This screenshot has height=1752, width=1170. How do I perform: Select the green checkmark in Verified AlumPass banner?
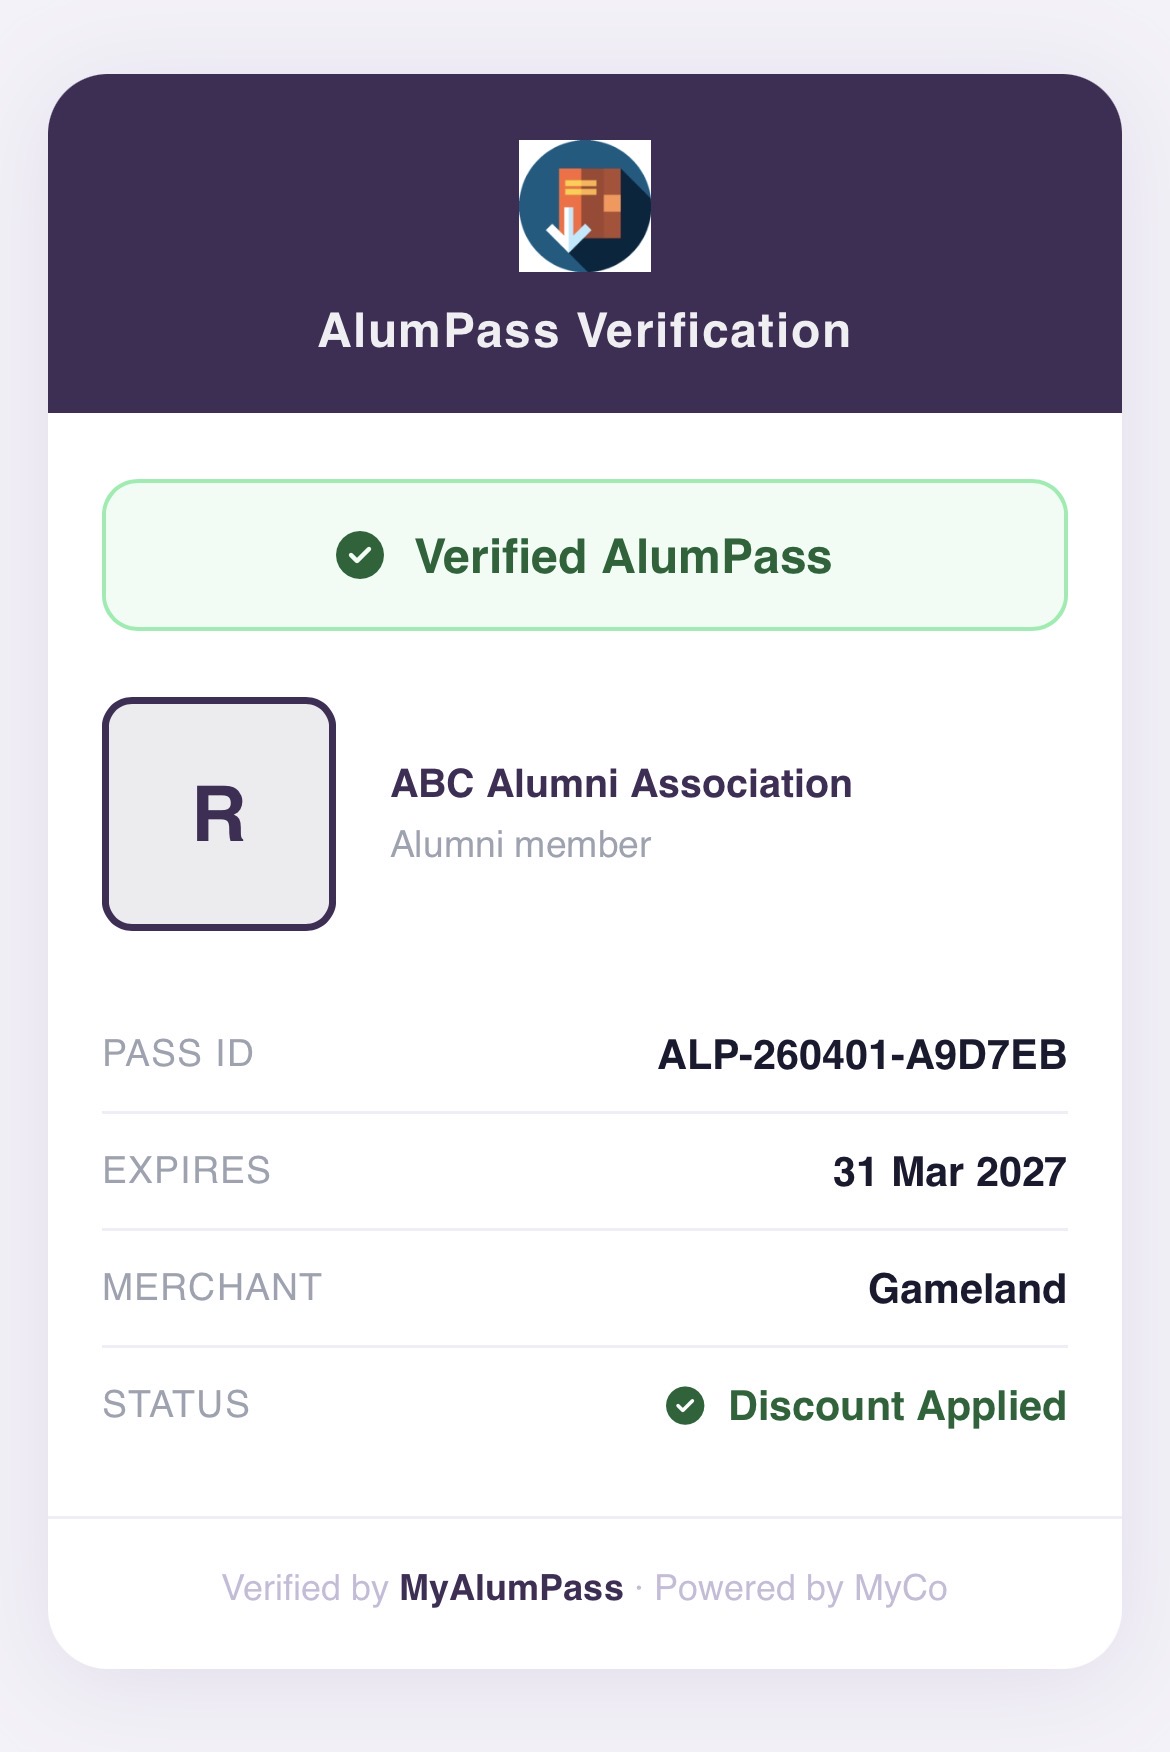point(361,557)
